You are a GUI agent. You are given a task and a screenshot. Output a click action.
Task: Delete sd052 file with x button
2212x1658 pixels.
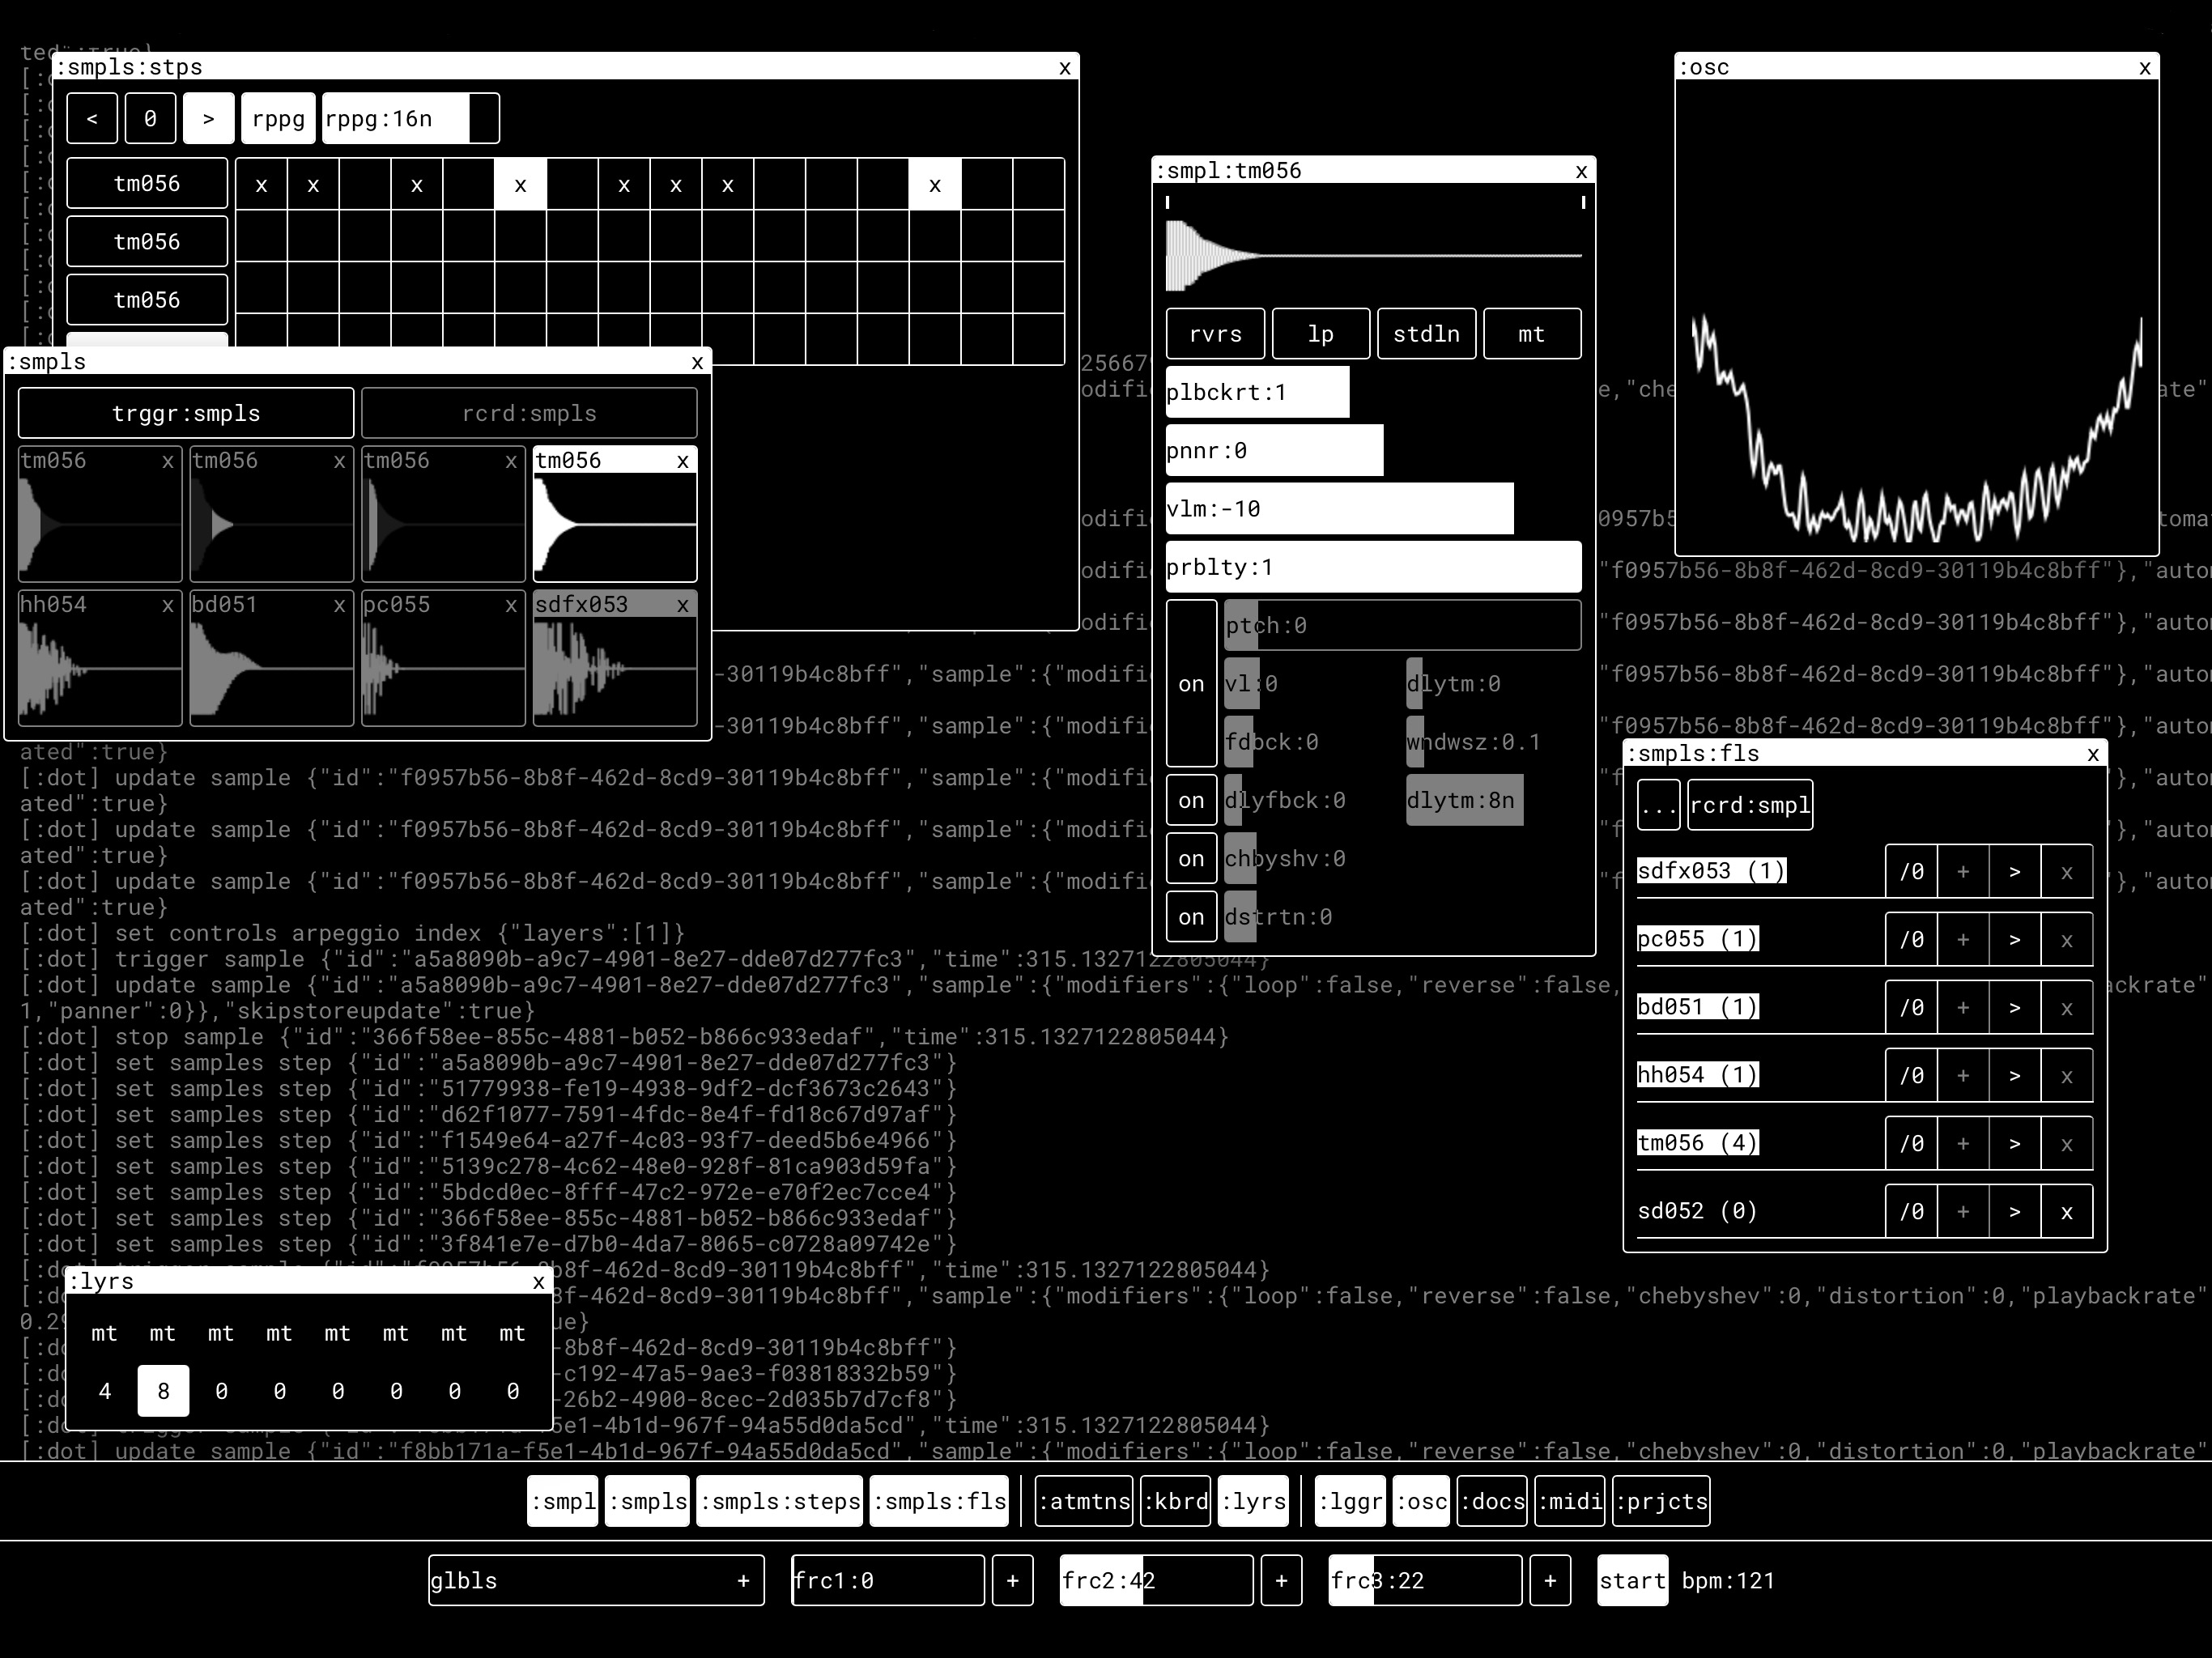click(2067, 1211)
